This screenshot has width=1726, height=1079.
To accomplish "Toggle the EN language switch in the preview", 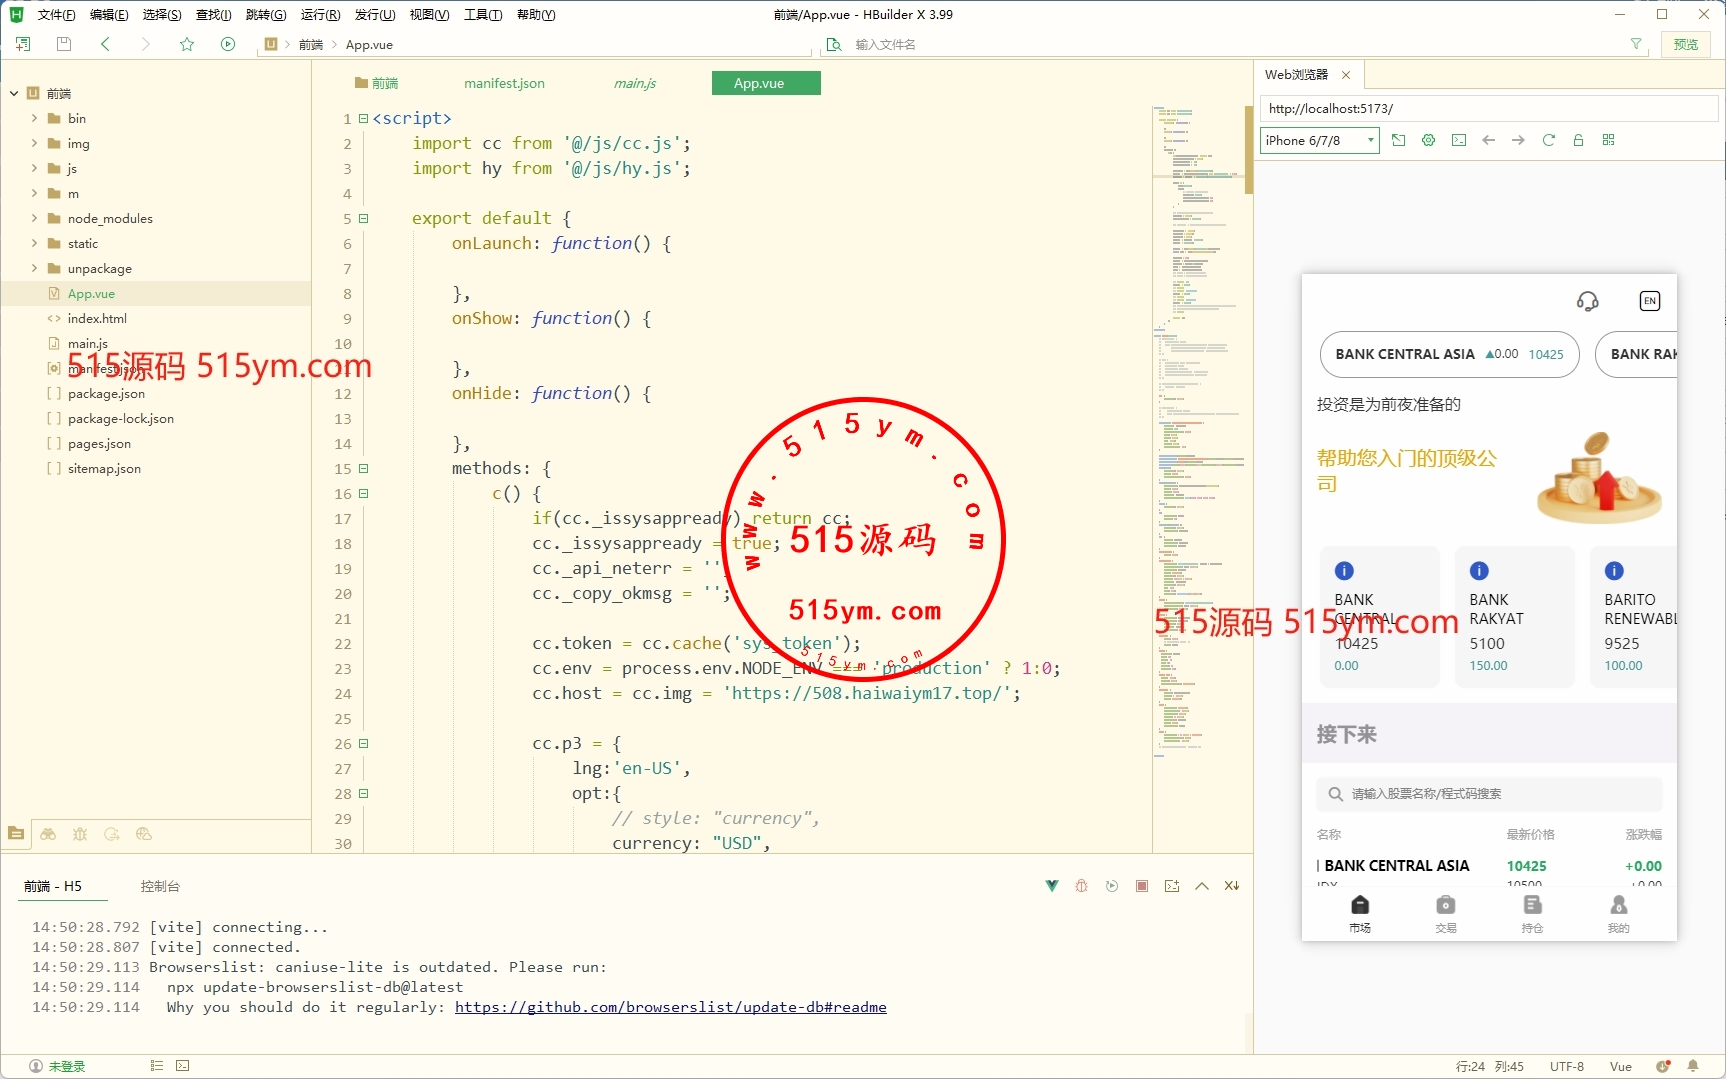I will (1649, 301).
